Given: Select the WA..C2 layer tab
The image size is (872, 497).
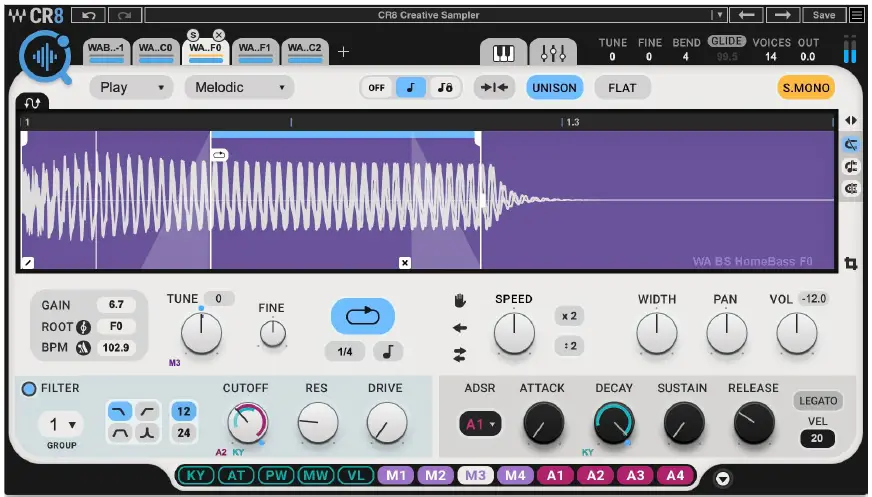Looking at the screenshot, I should 304,52.
